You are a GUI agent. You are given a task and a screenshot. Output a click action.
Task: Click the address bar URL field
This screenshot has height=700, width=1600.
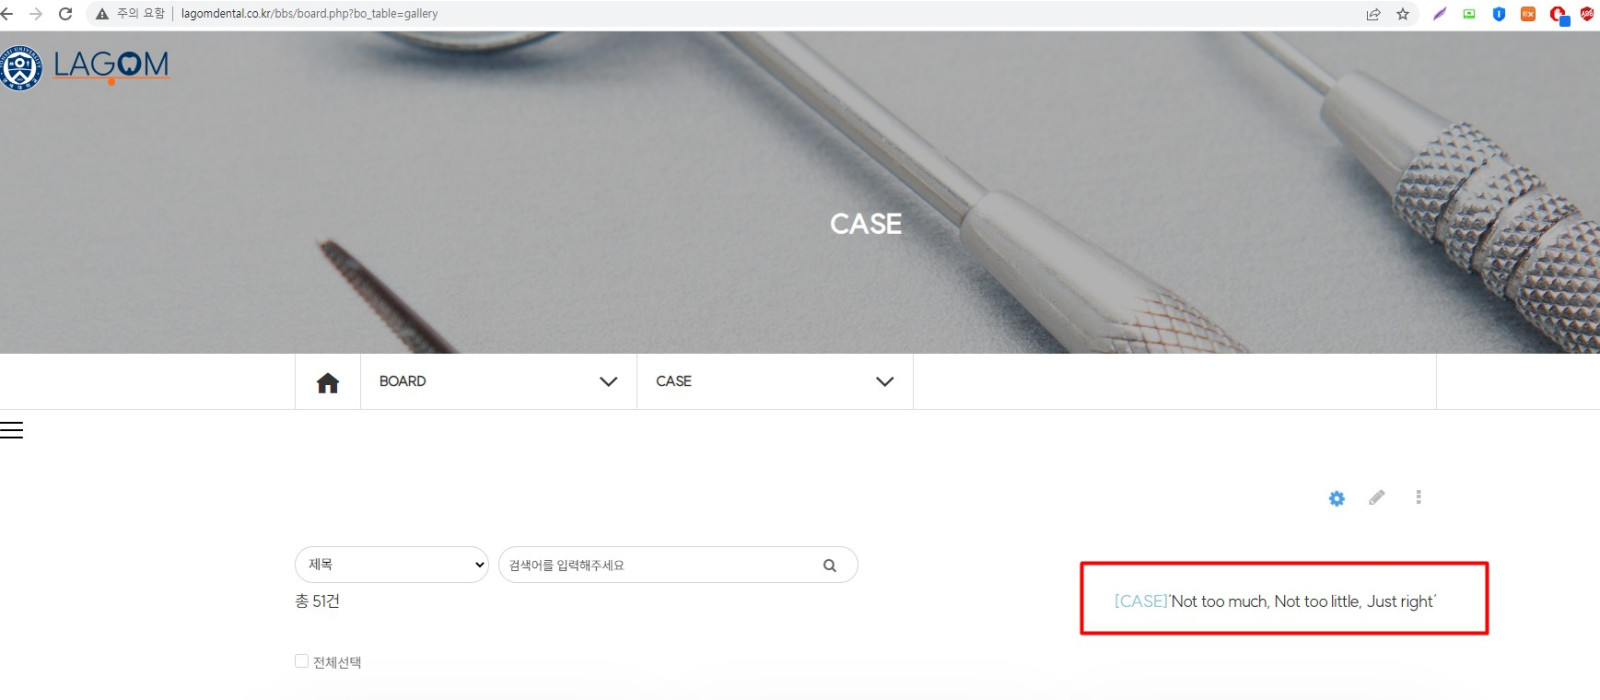[x=309, y=14]
